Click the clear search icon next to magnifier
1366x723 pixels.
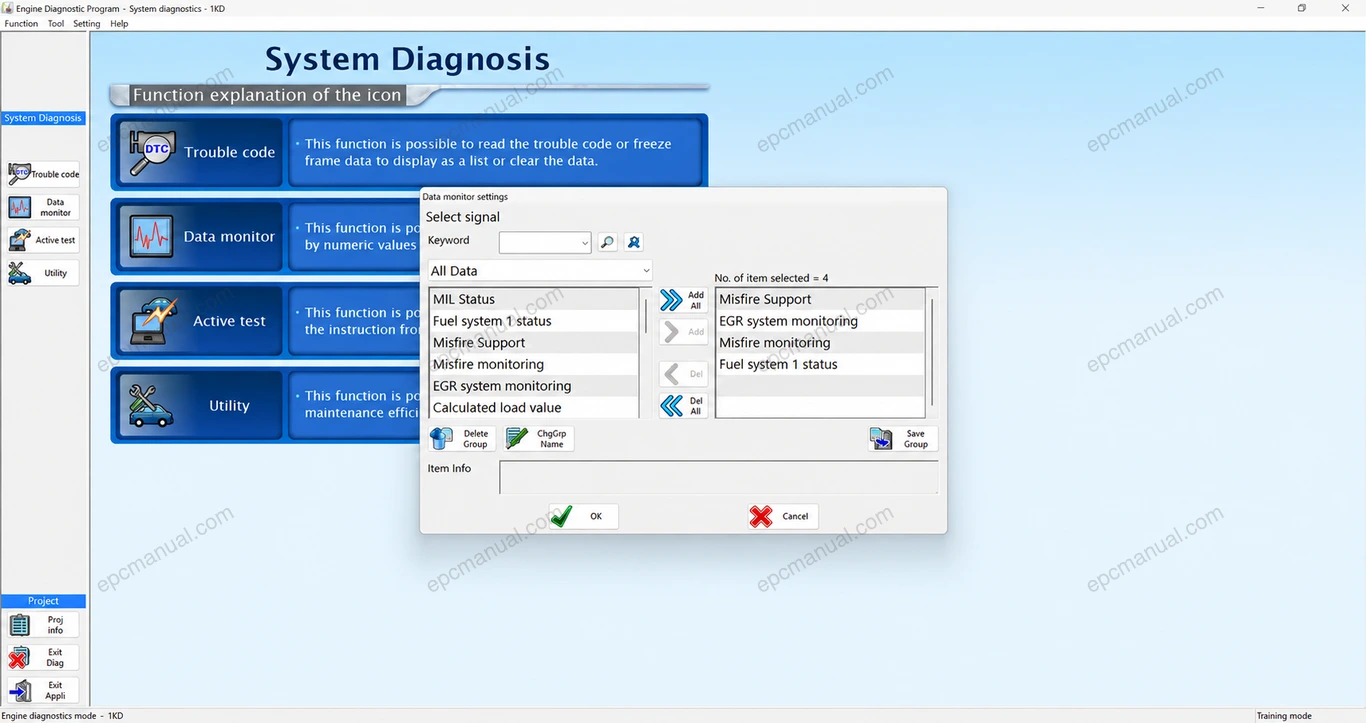pos(633,242)
